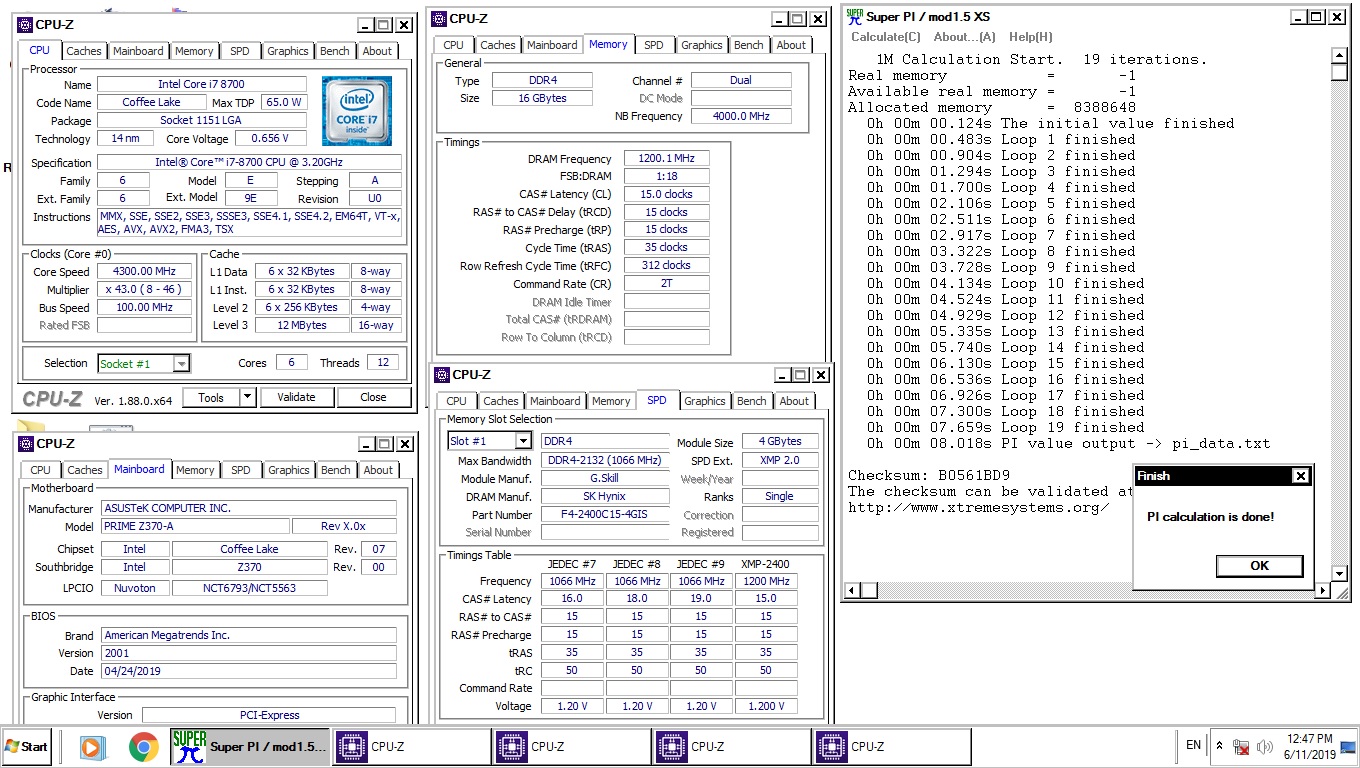Click the Module Manuf. G.Skill field
The image size is (1360, 768).
(604, 479)
